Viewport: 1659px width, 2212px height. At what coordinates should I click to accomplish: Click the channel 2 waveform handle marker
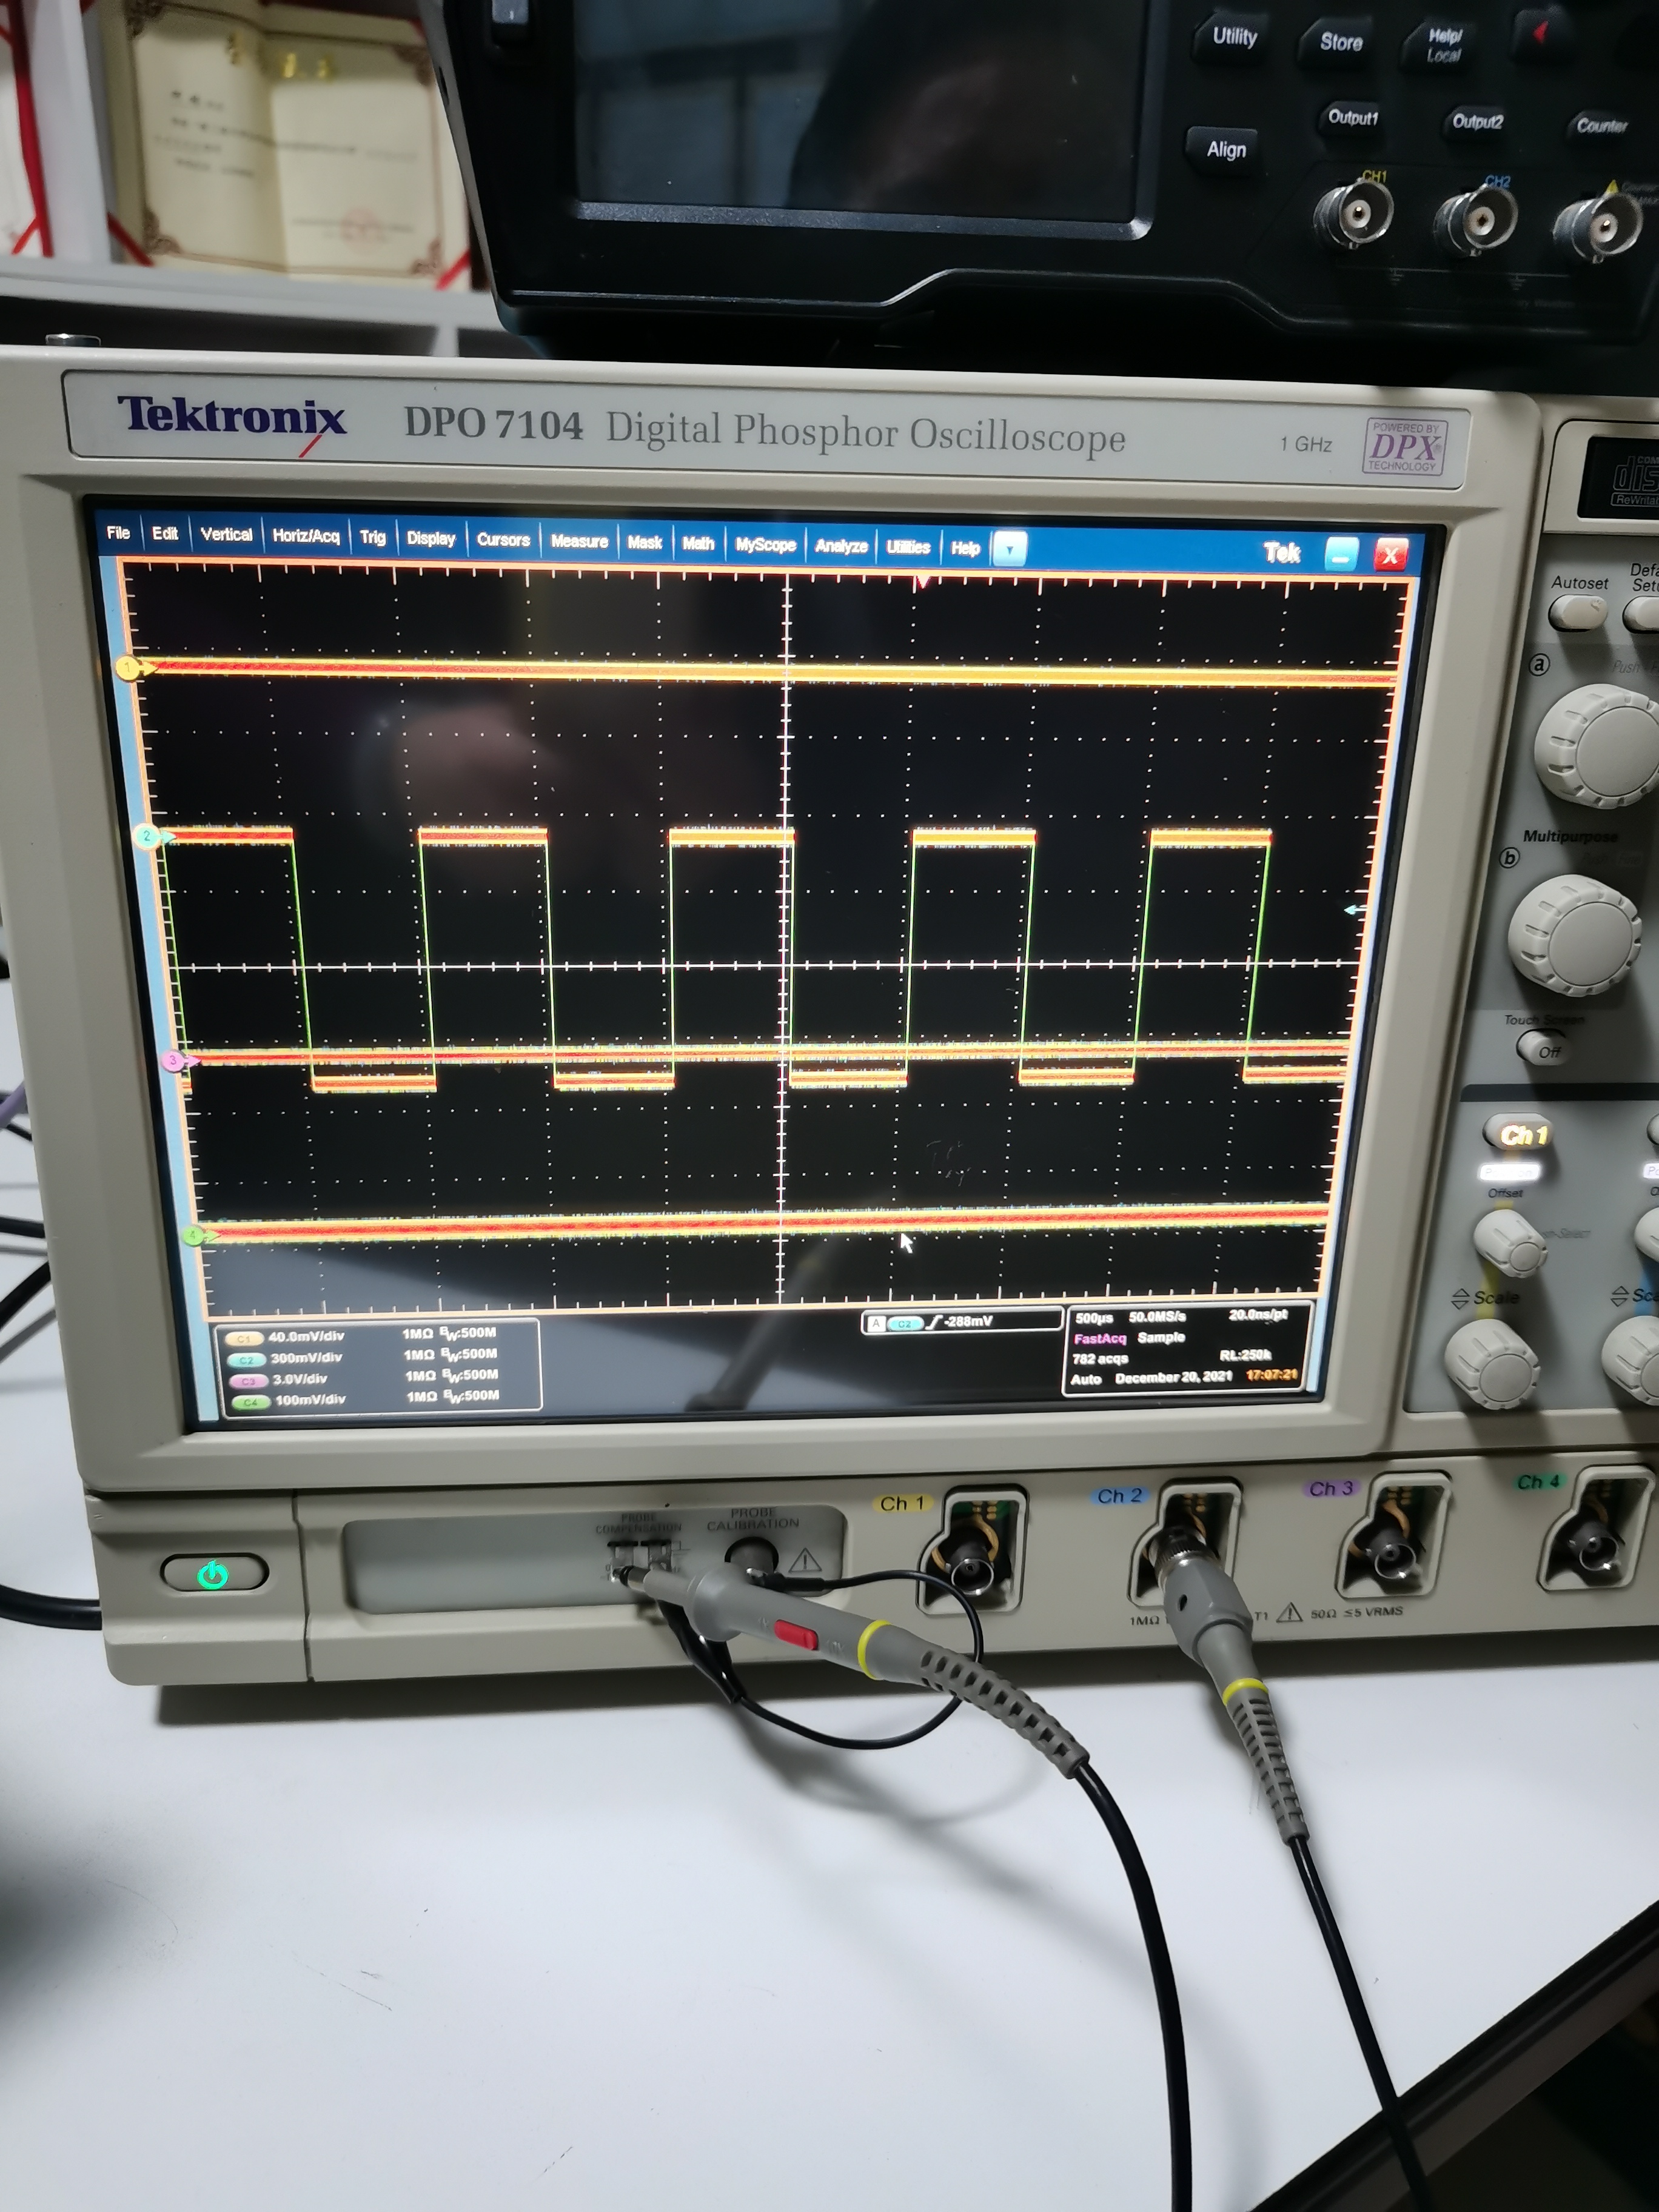[148, 836]
